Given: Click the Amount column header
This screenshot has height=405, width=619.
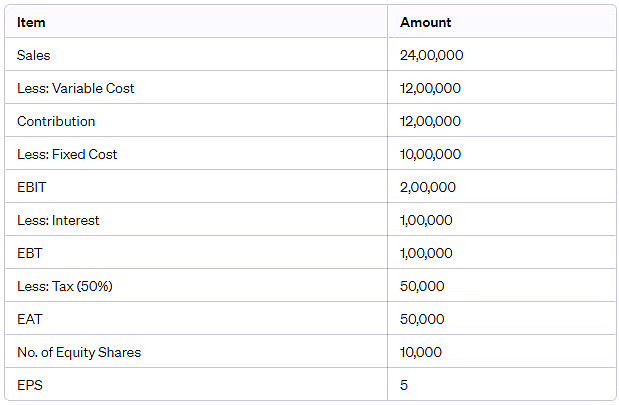Looking at the screenshot, I should [425, 22].
